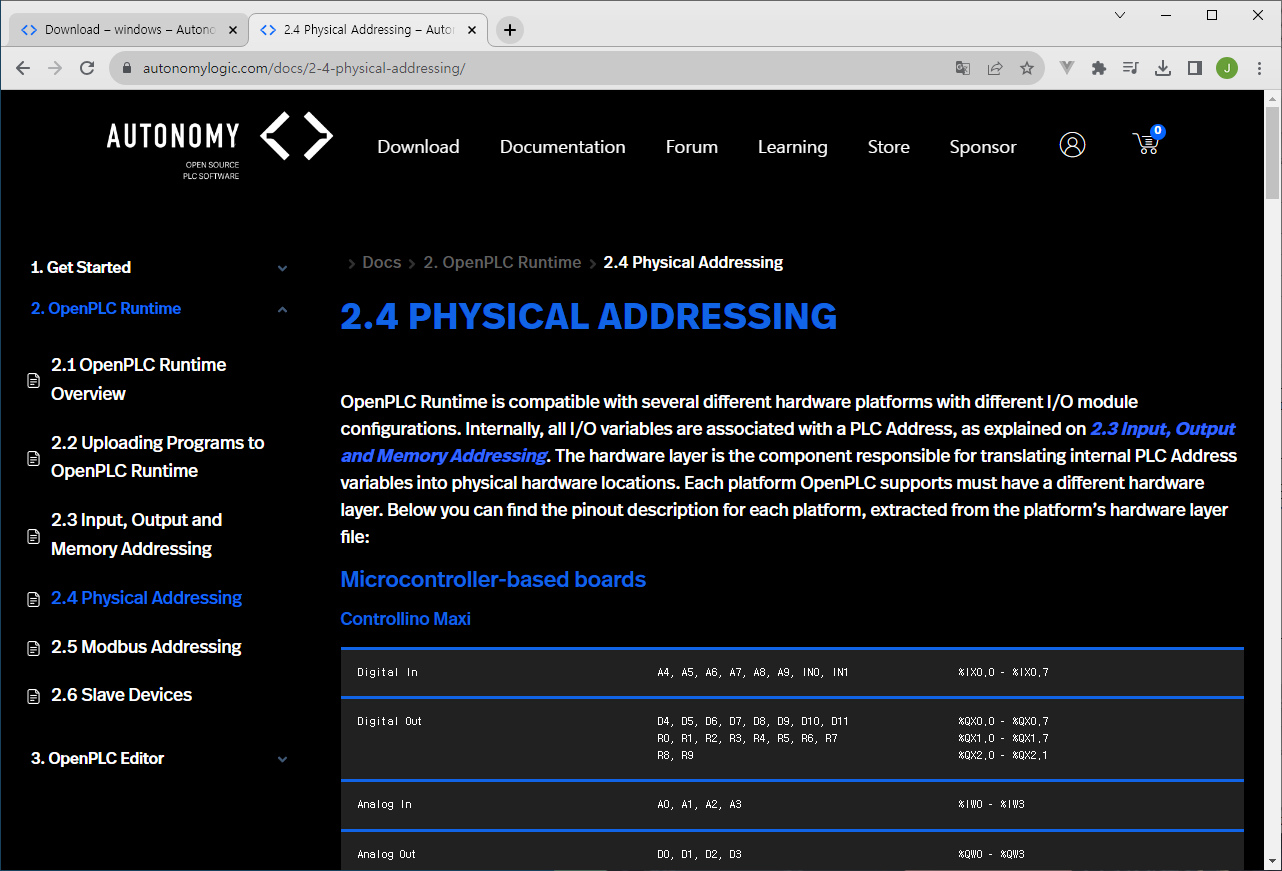Open 1. Get Started sidebar link
This screenshot has width=1282, height=871.
(x=81, y=267)
